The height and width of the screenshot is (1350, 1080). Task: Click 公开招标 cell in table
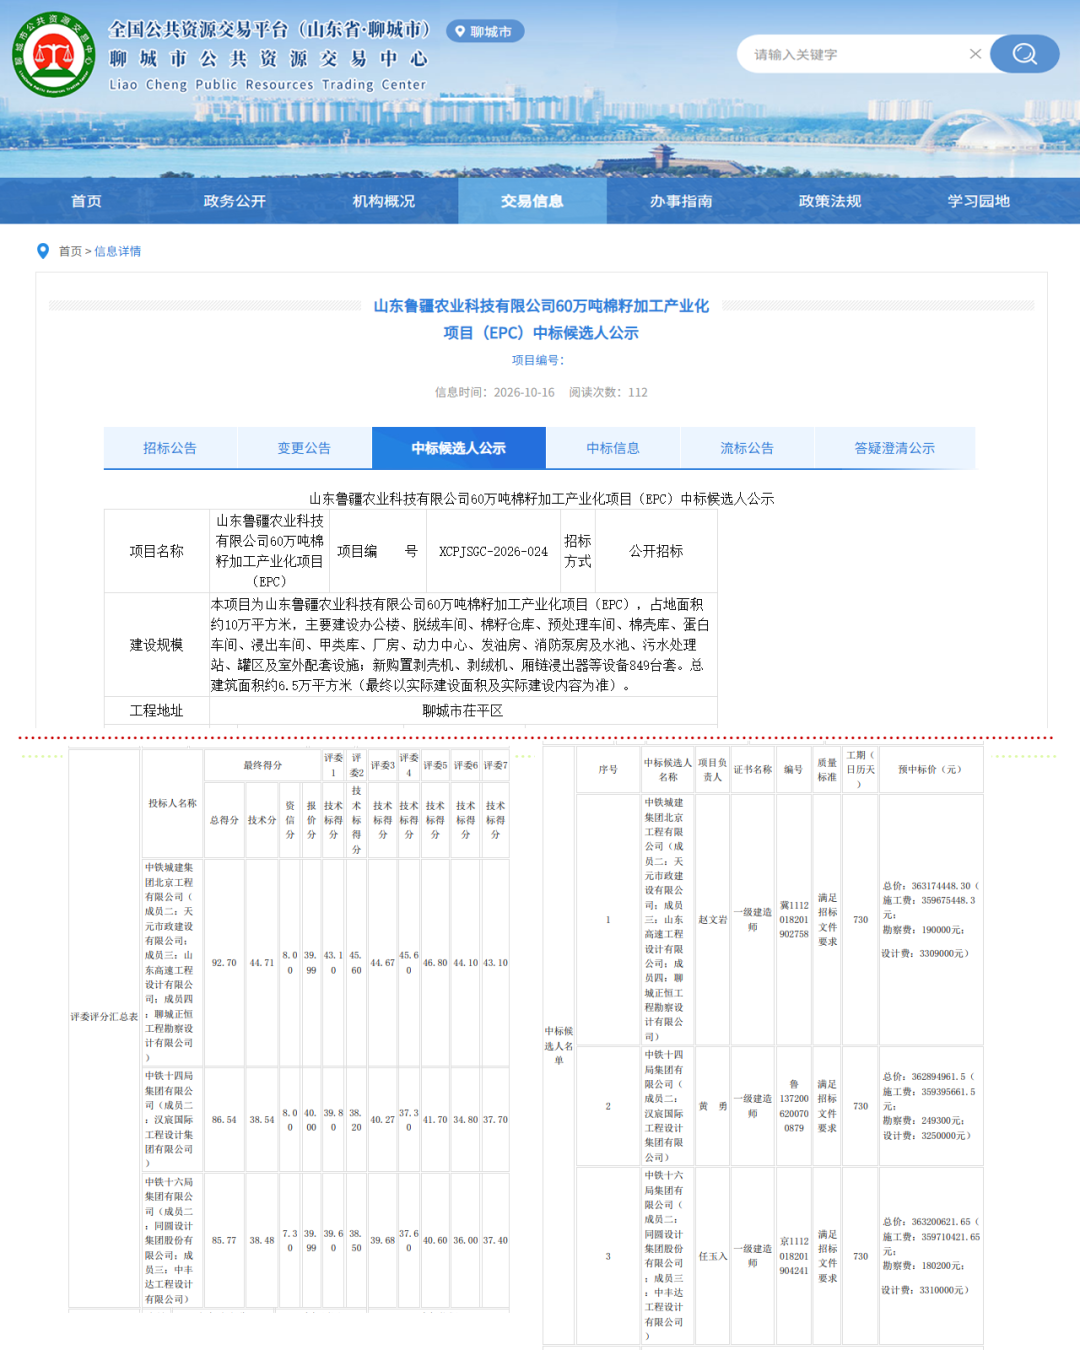[656, 551]
